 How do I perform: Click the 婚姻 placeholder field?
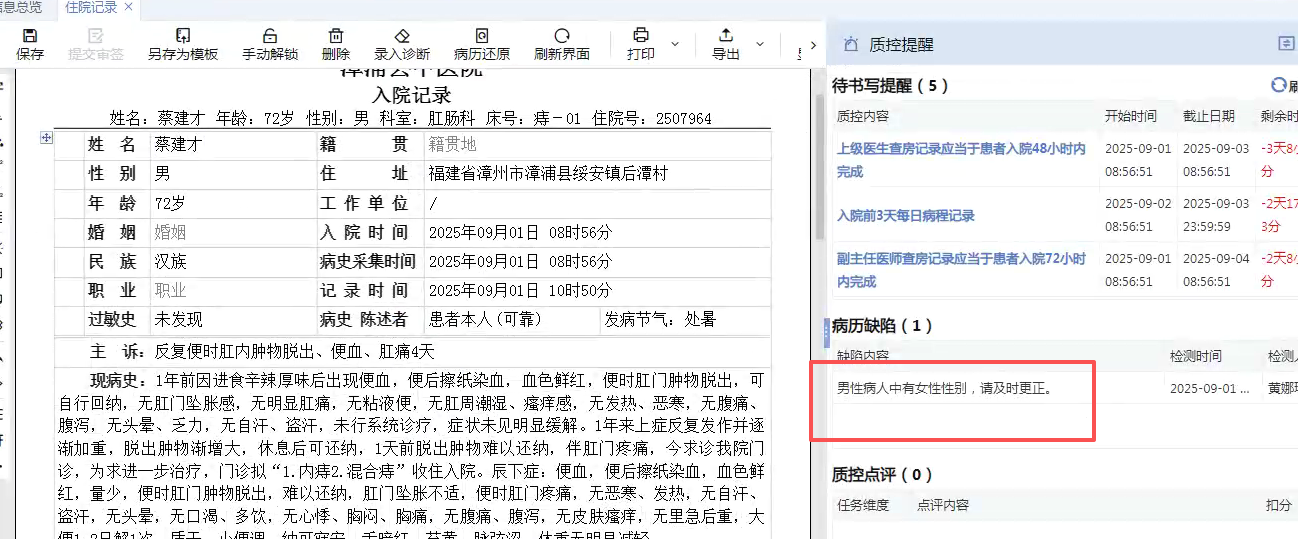[x=170, y=232]
